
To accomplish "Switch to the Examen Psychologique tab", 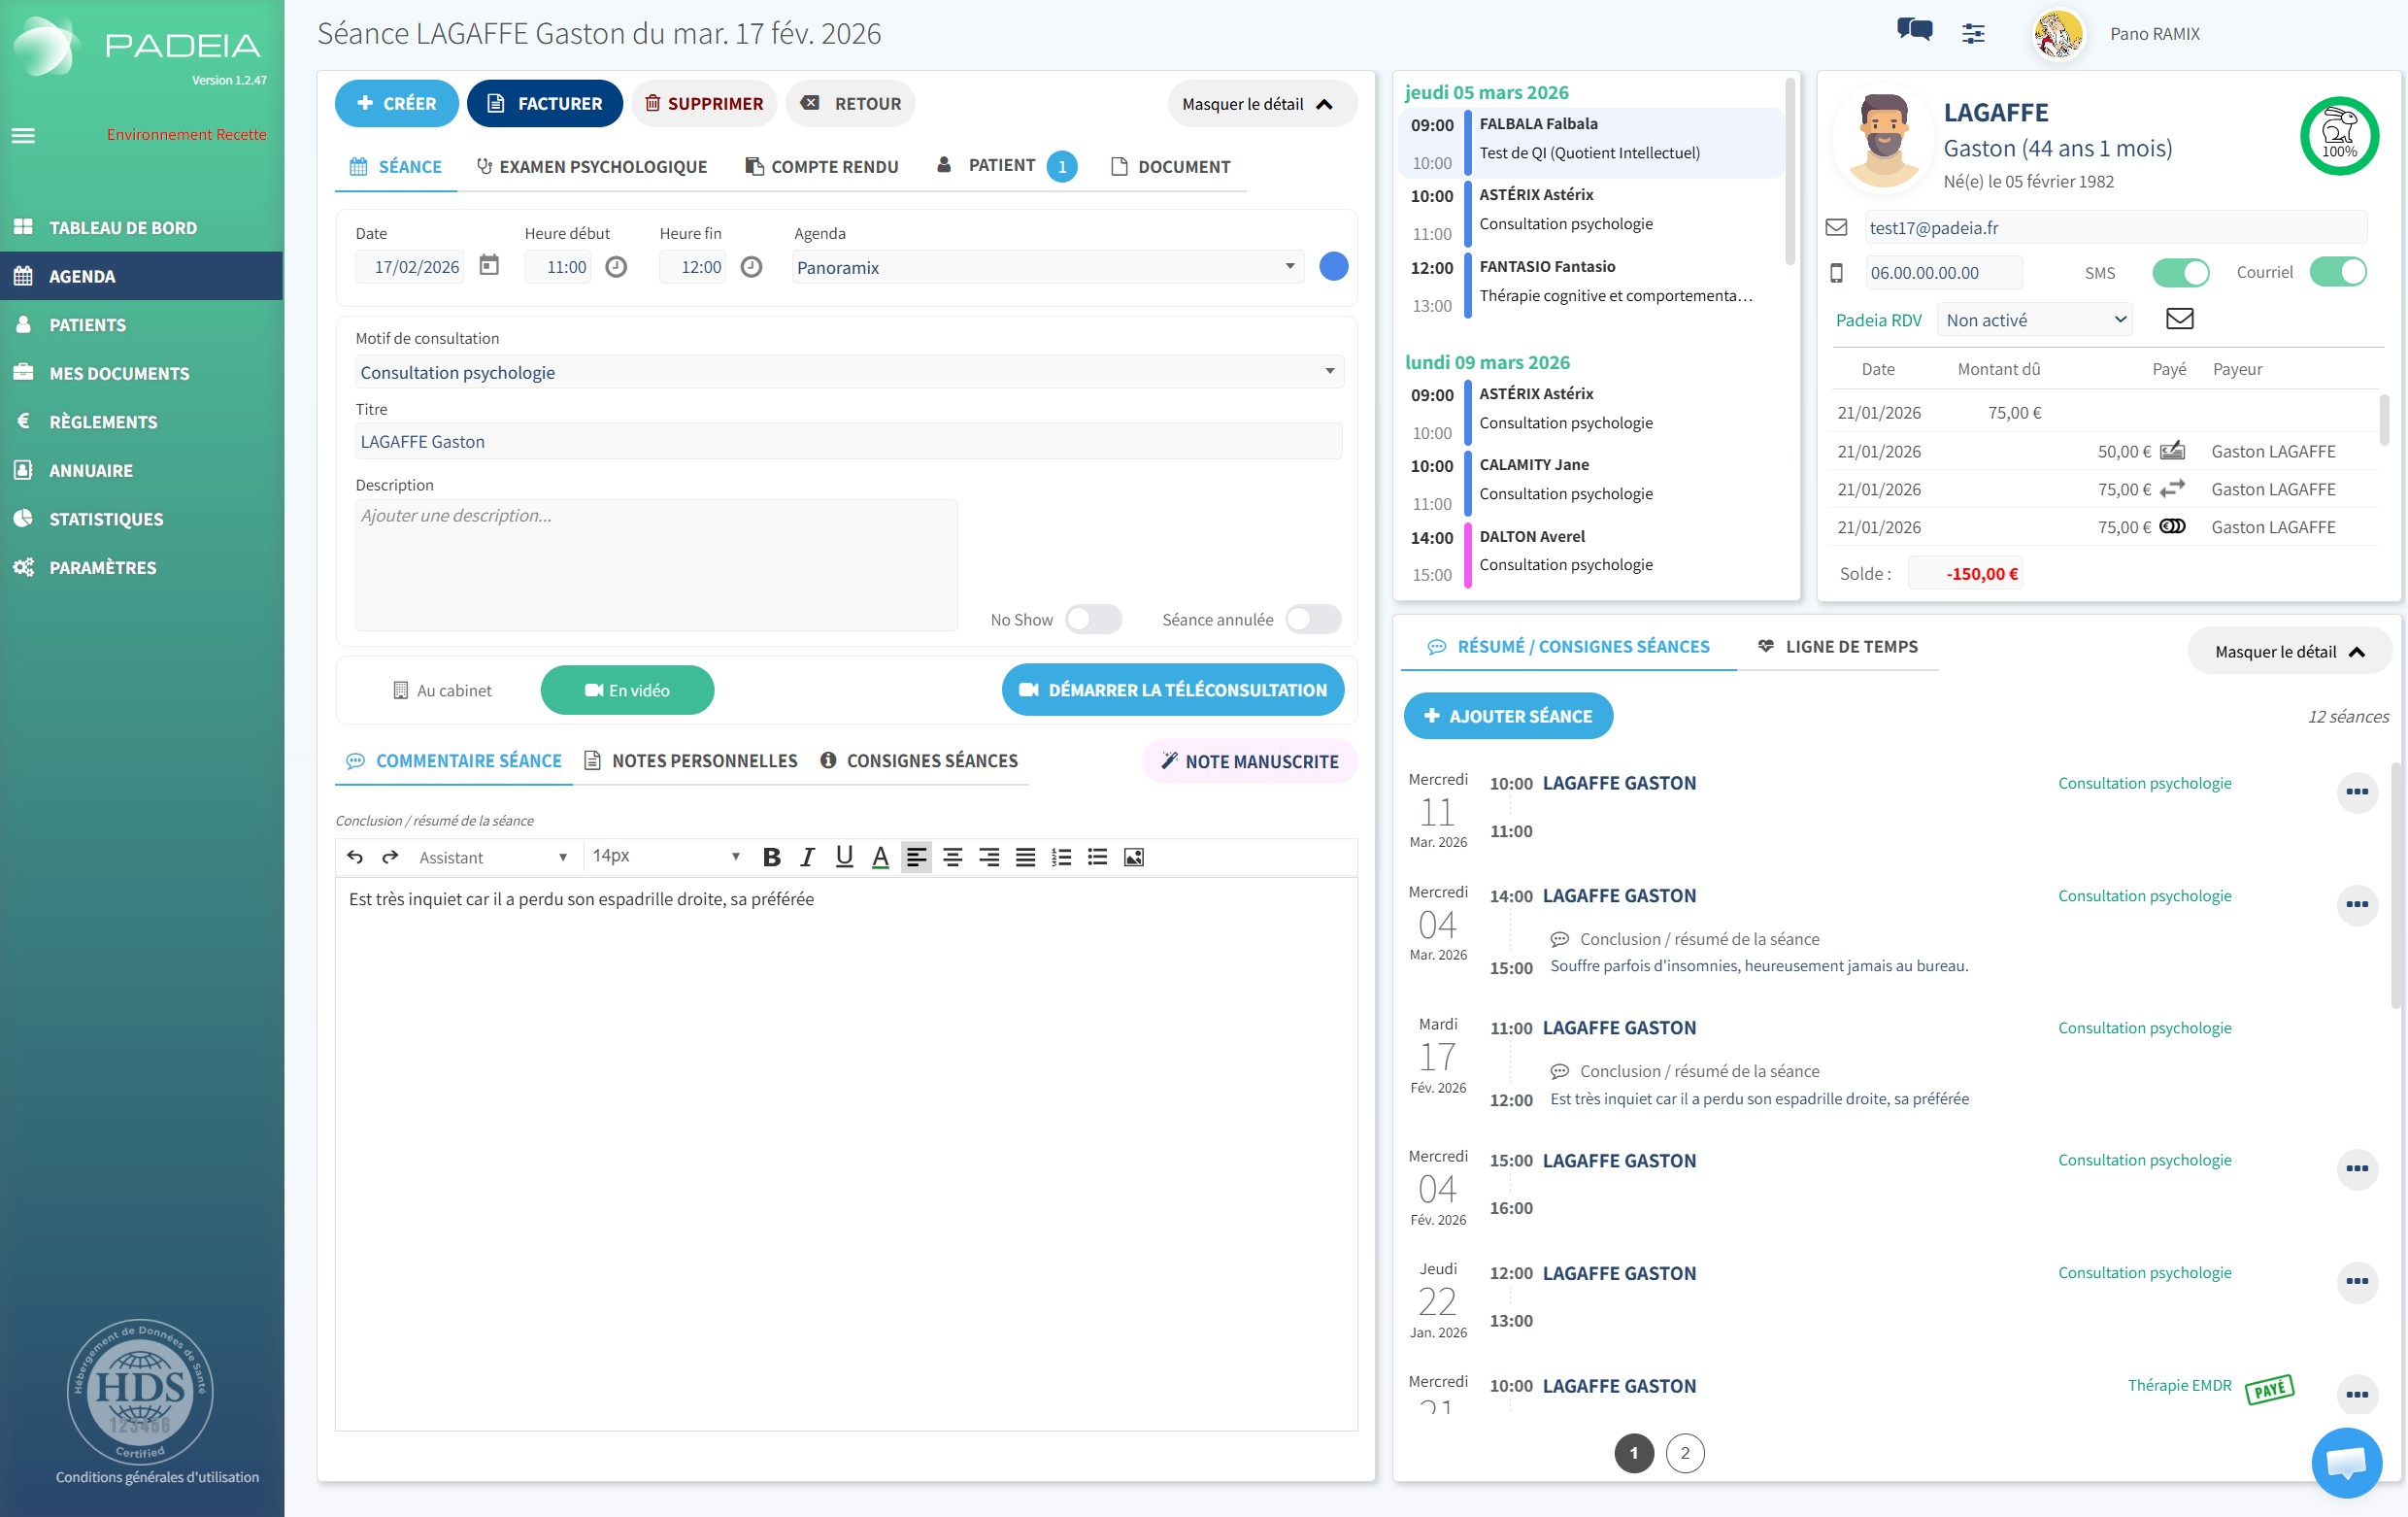I will (x=591, y=166).
